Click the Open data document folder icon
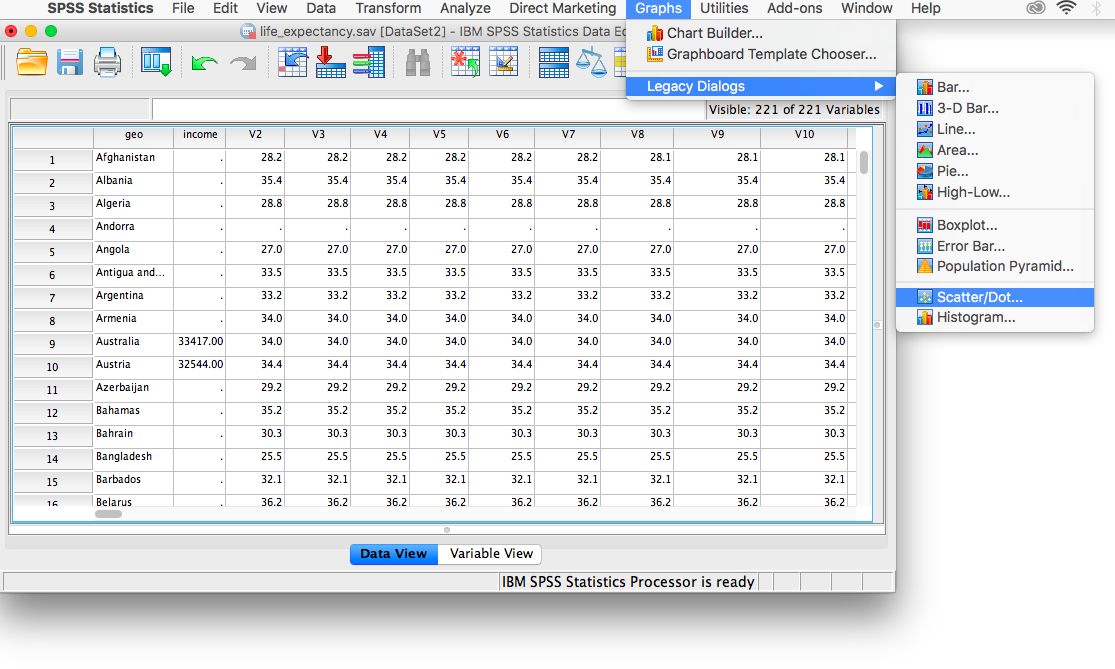 click(x=32, y=63)
